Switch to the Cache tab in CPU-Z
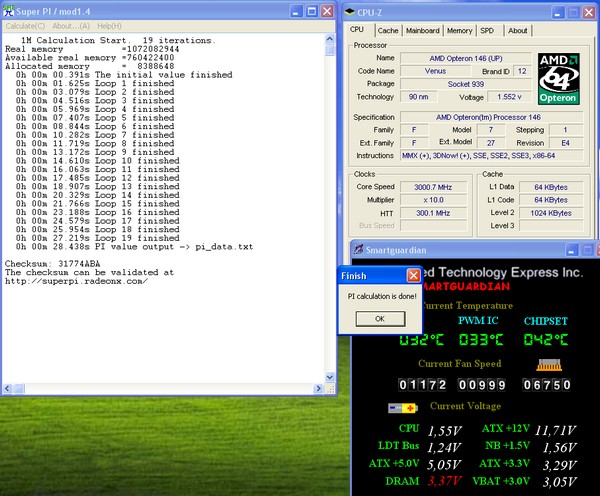Viewport: 600px width, 496px height. point(388,31)
